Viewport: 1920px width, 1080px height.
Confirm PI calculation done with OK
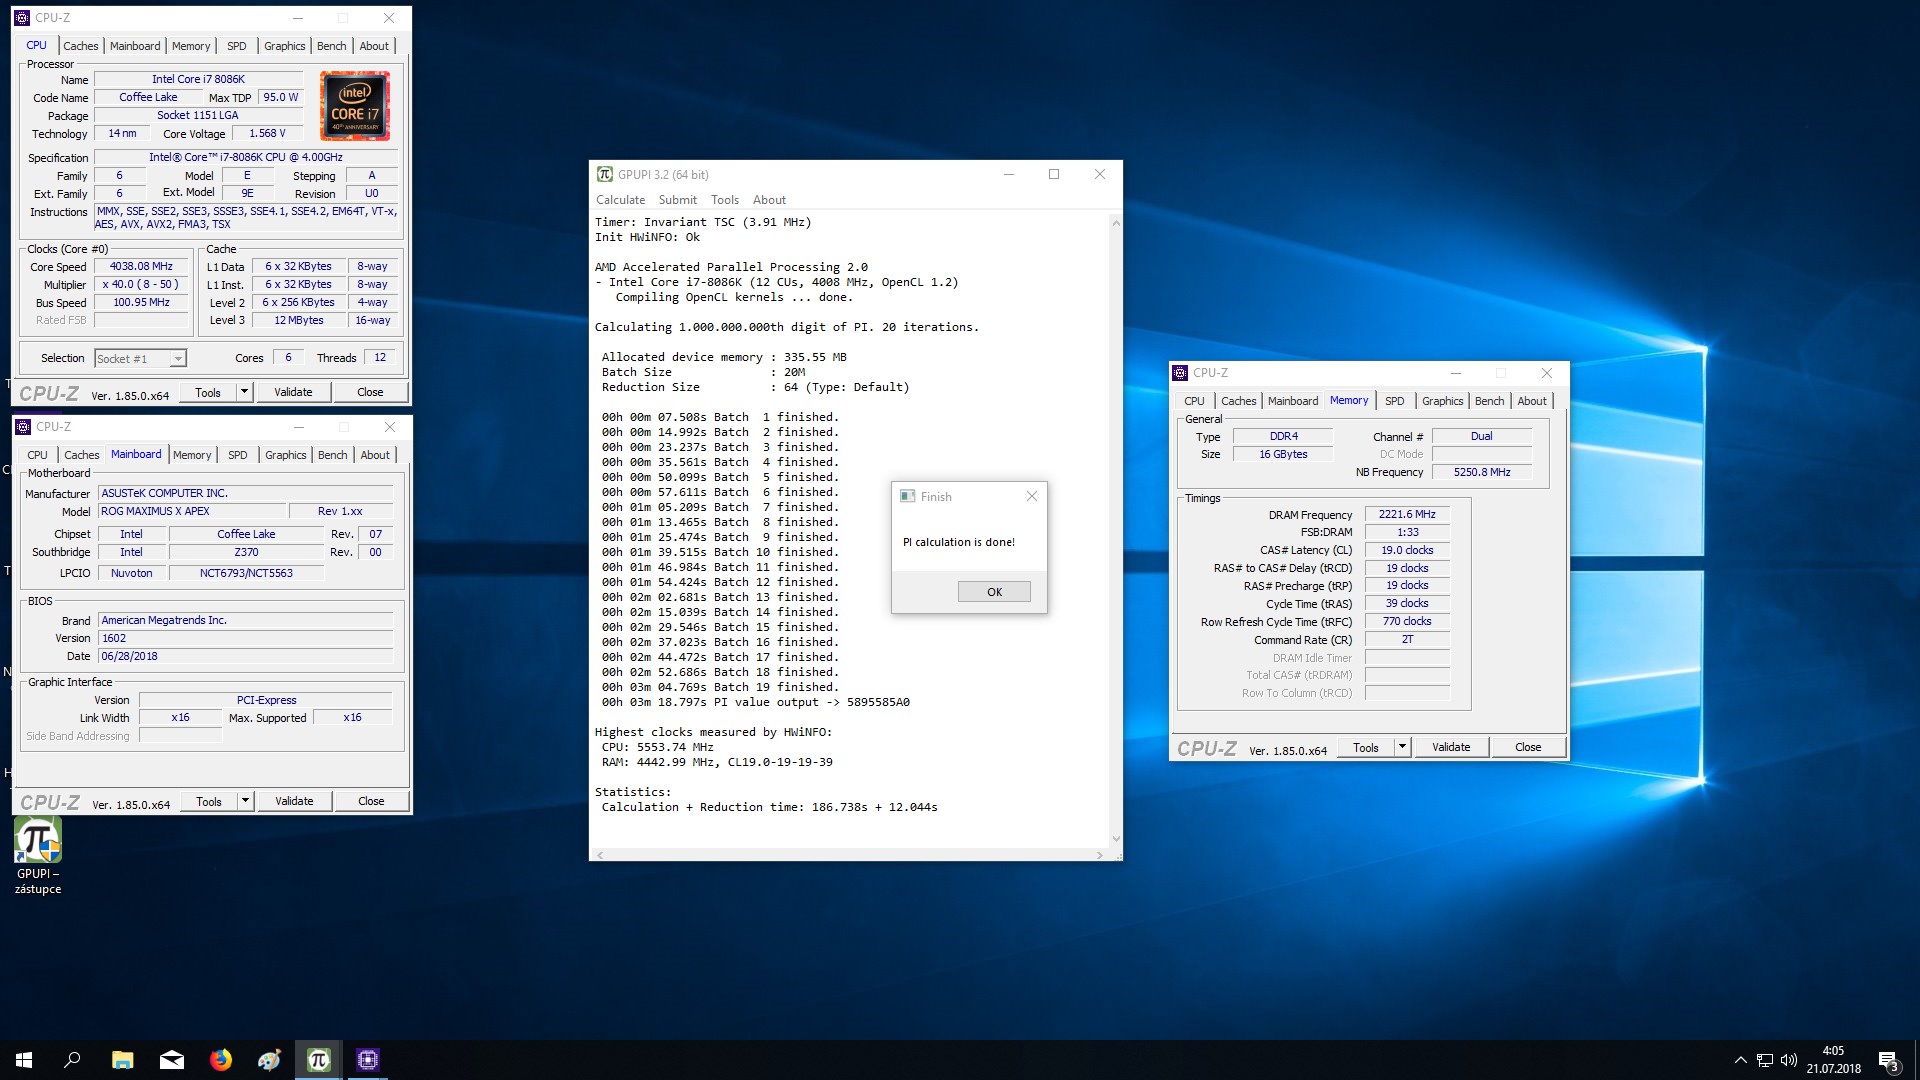pos(994,592)
